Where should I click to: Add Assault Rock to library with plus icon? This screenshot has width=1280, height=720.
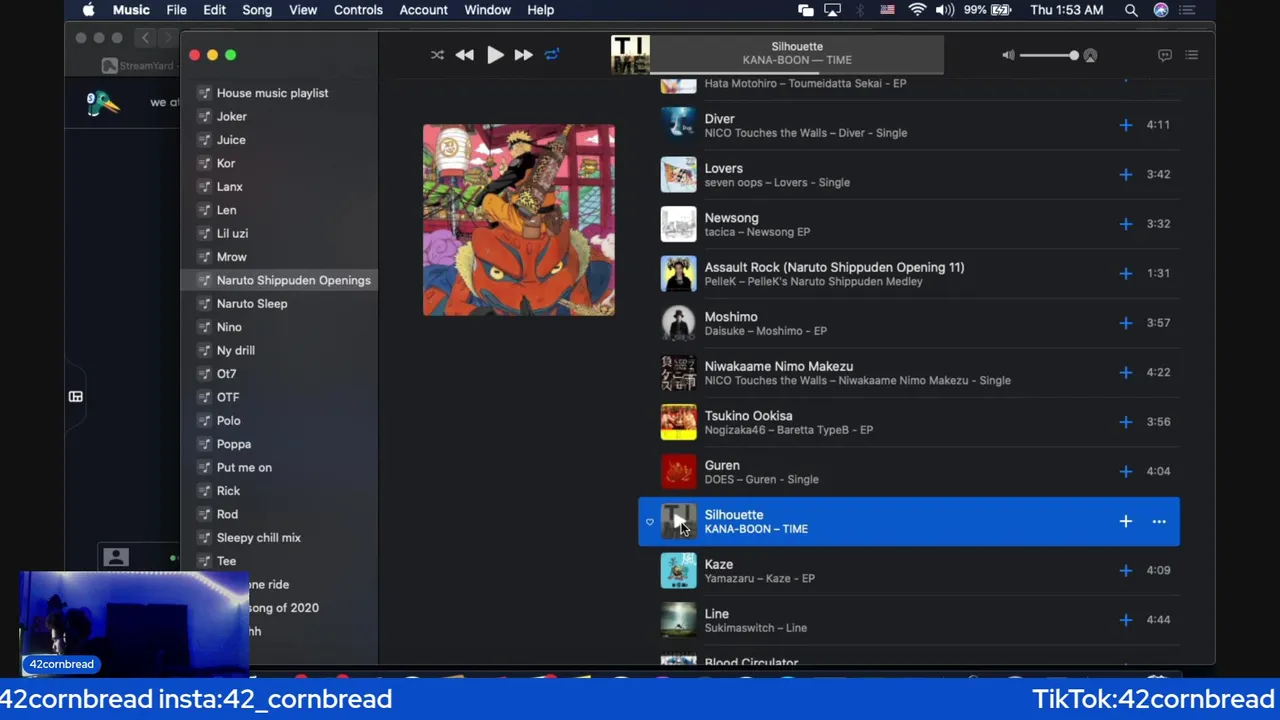tap(1125, 273)
